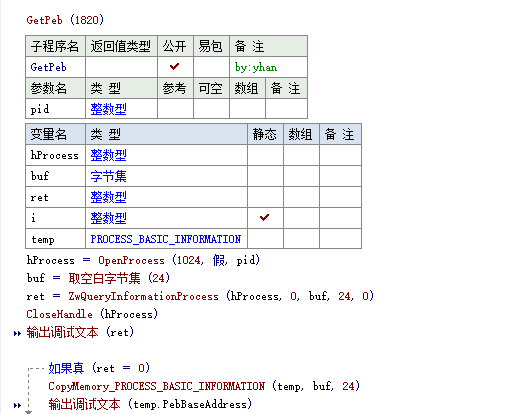
Task: Click the PROCESS_BASIC_INFORMATION type of temp
Action: pos(166,239)
